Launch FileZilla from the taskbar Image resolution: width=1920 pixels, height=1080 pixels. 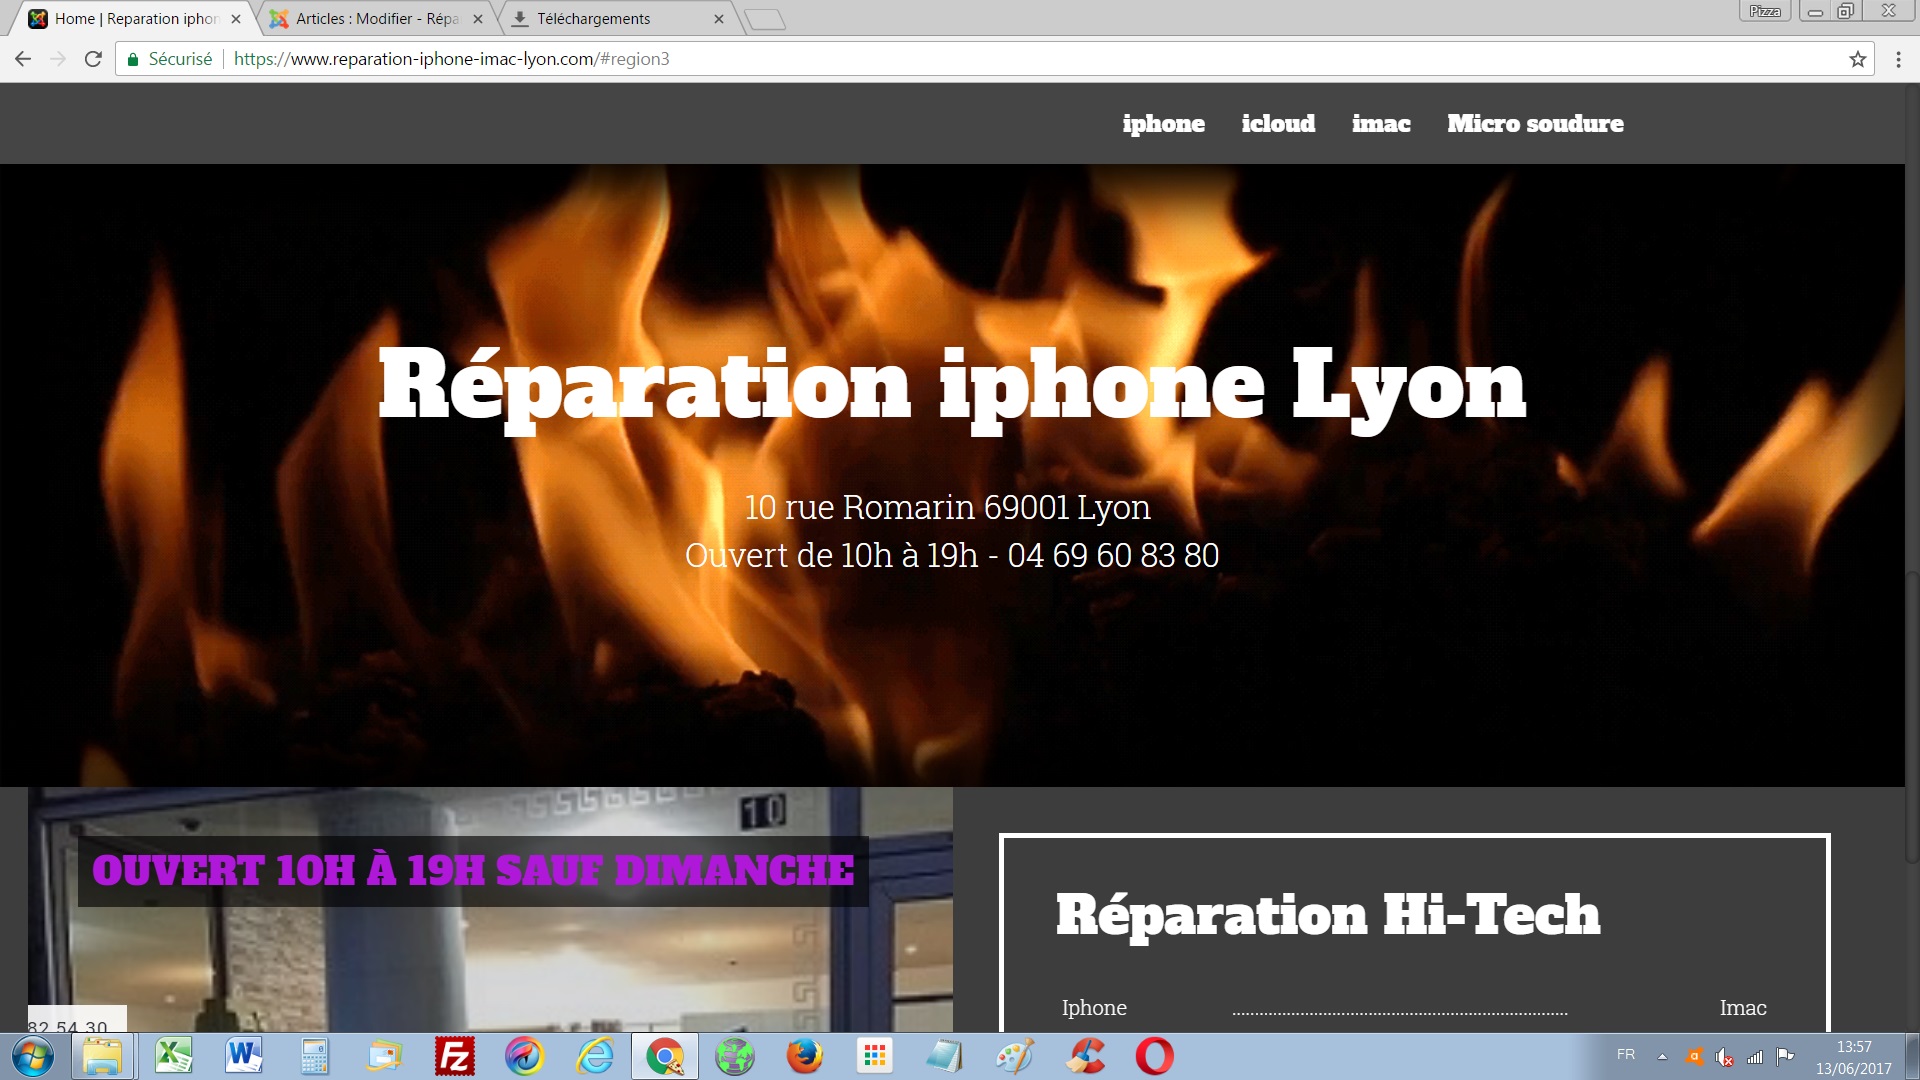[454, 1056]
